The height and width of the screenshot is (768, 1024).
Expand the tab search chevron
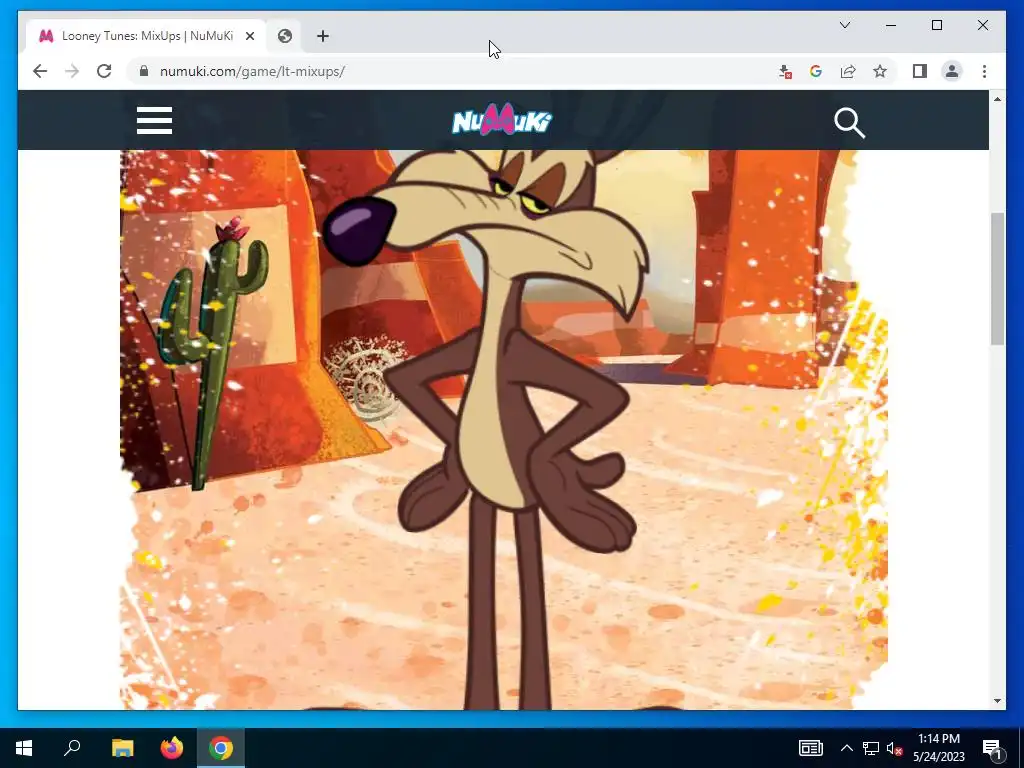(844, 25)
